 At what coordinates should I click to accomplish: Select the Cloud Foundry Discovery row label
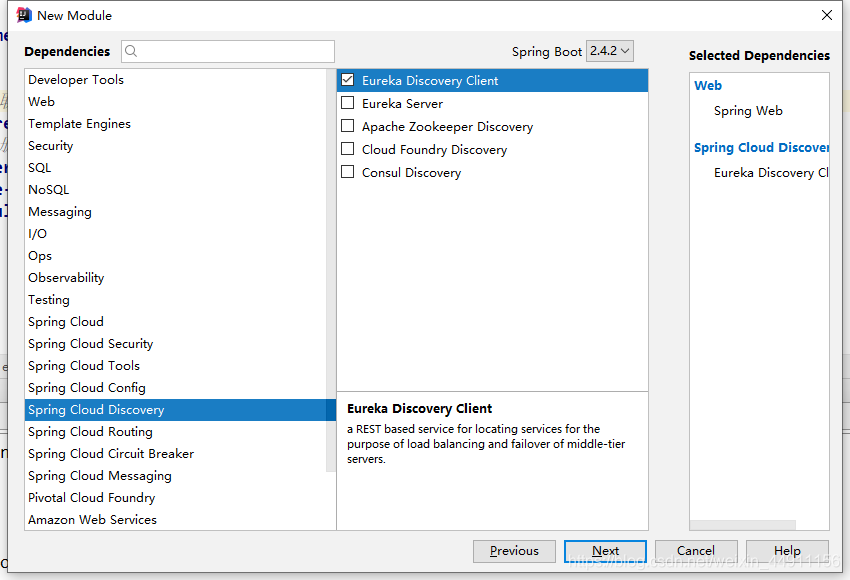[434, 150]
